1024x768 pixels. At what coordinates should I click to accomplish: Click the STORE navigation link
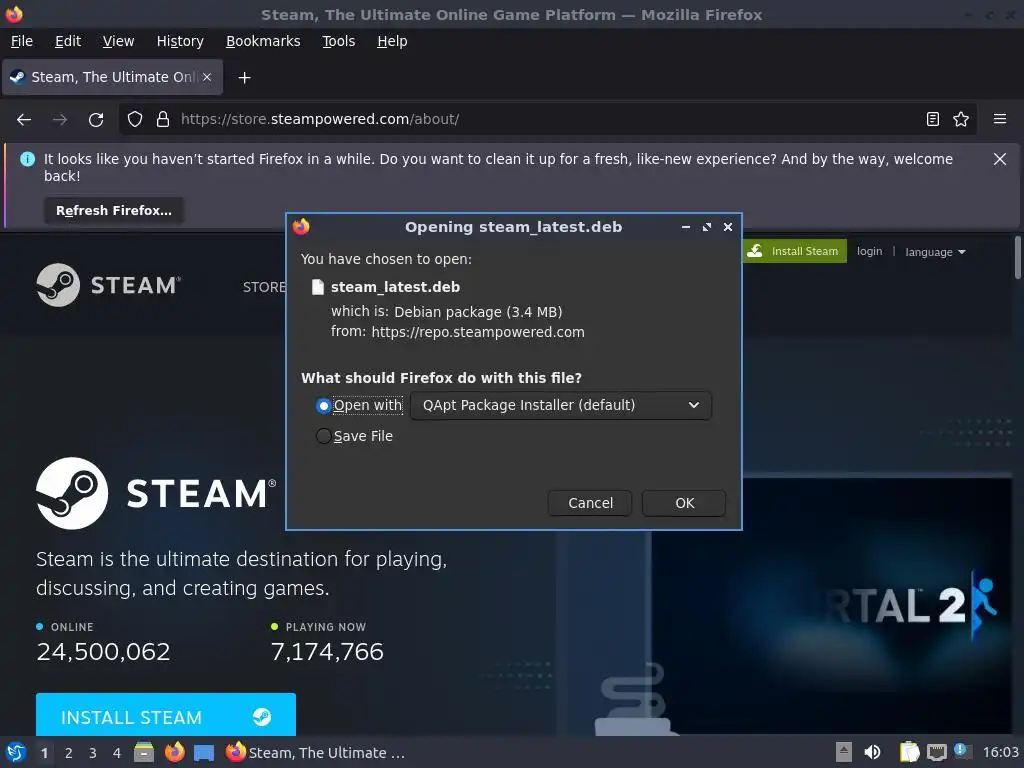point(264,287)
